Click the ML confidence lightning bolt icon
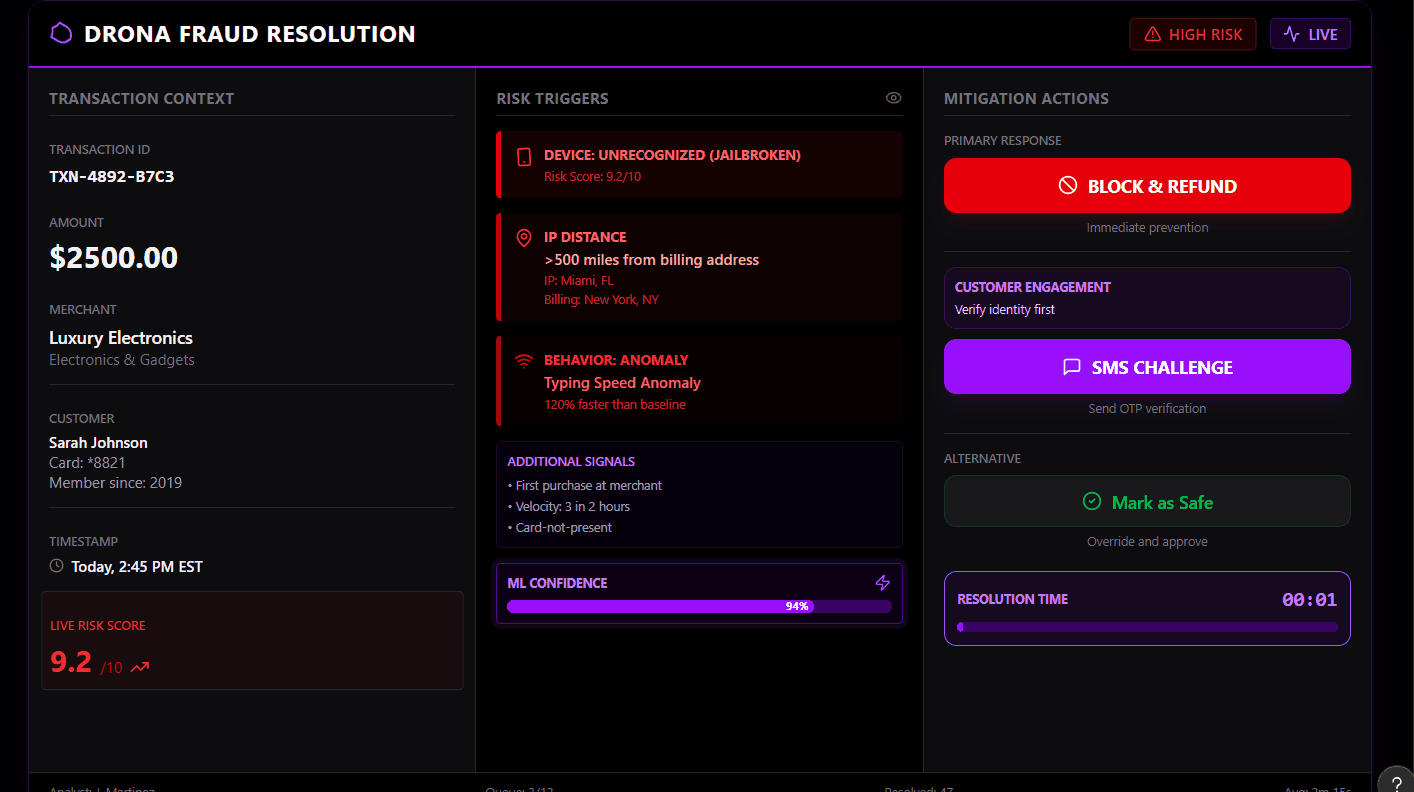 point(882,582)
